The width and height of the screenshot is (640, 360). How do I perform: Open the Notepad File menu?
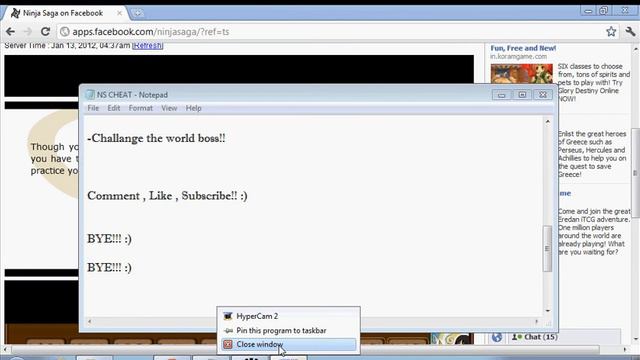pyautogui.click(x=93, y=108)
